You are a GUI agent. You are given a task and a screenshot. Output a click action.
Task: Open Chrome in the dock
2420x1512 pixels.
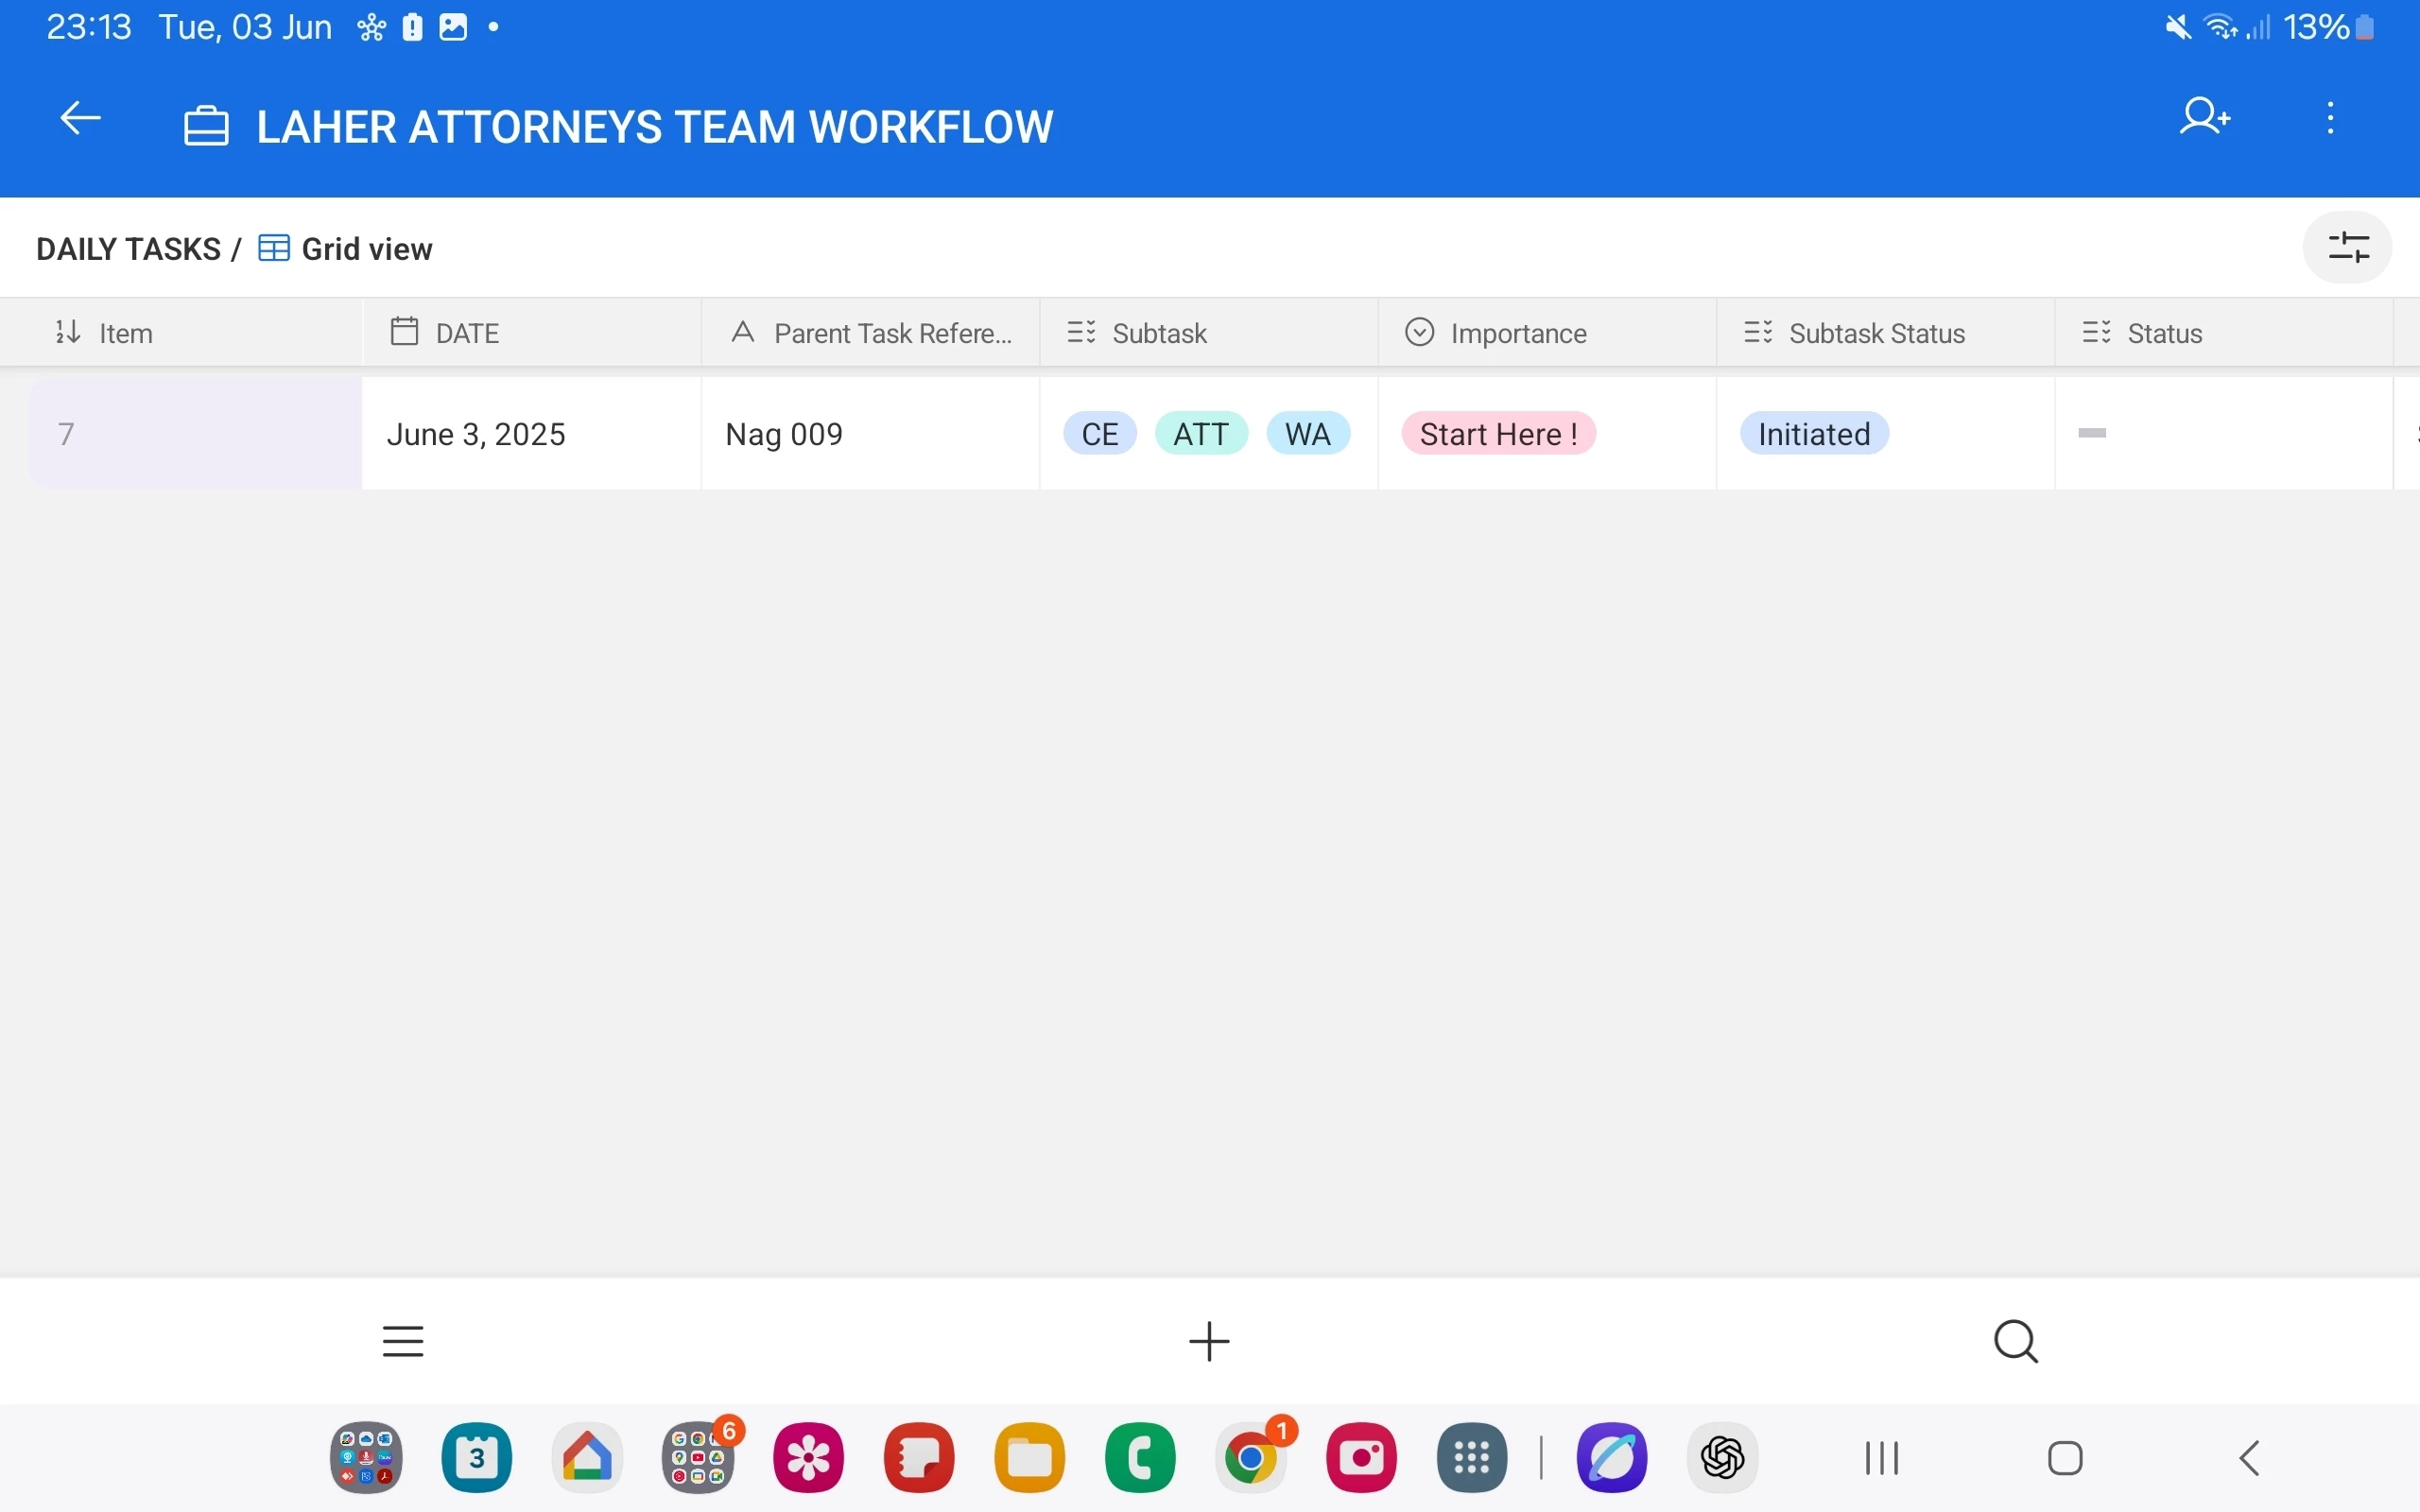click(x=1252, y=1458)
